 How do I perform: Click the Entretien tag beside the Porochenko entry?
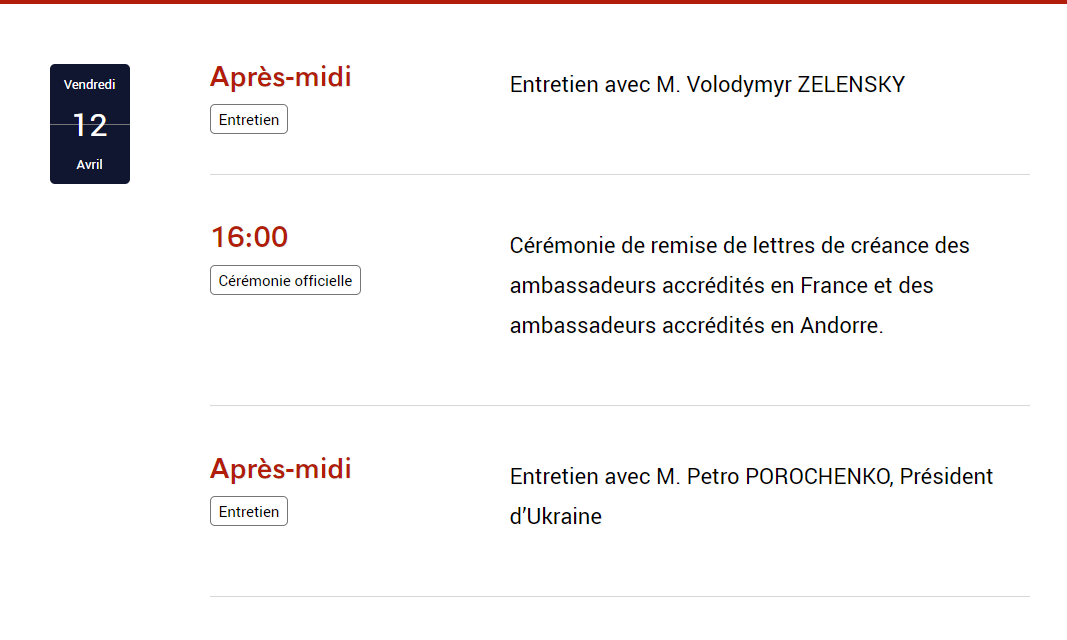pyautogui.click(x=249, y=512)
